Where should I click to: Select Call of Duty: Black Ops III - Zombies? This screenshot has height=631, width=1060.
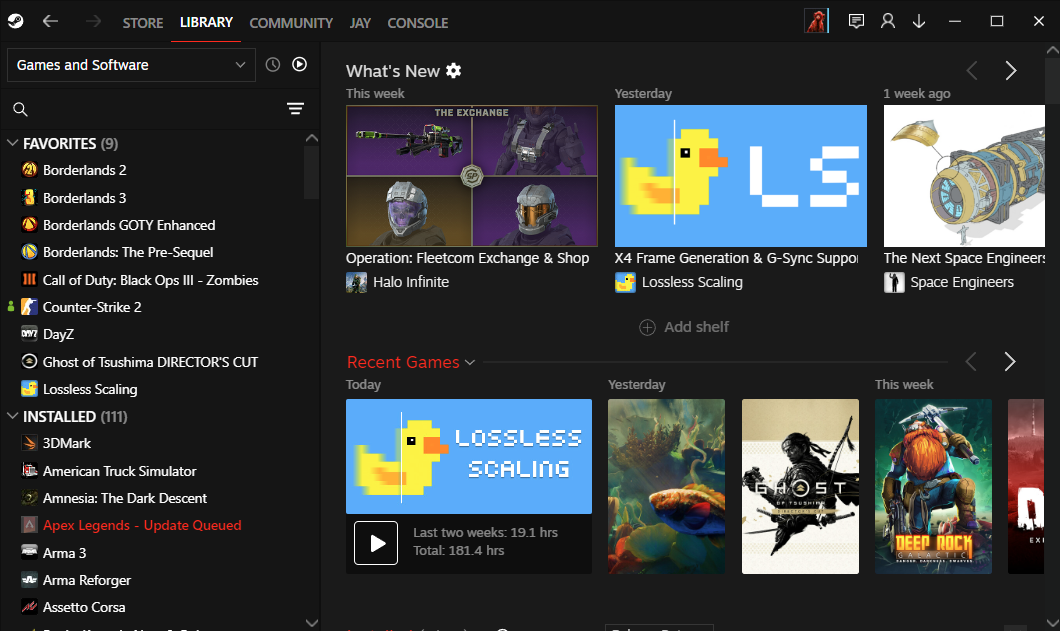click(x=151, y=280)
